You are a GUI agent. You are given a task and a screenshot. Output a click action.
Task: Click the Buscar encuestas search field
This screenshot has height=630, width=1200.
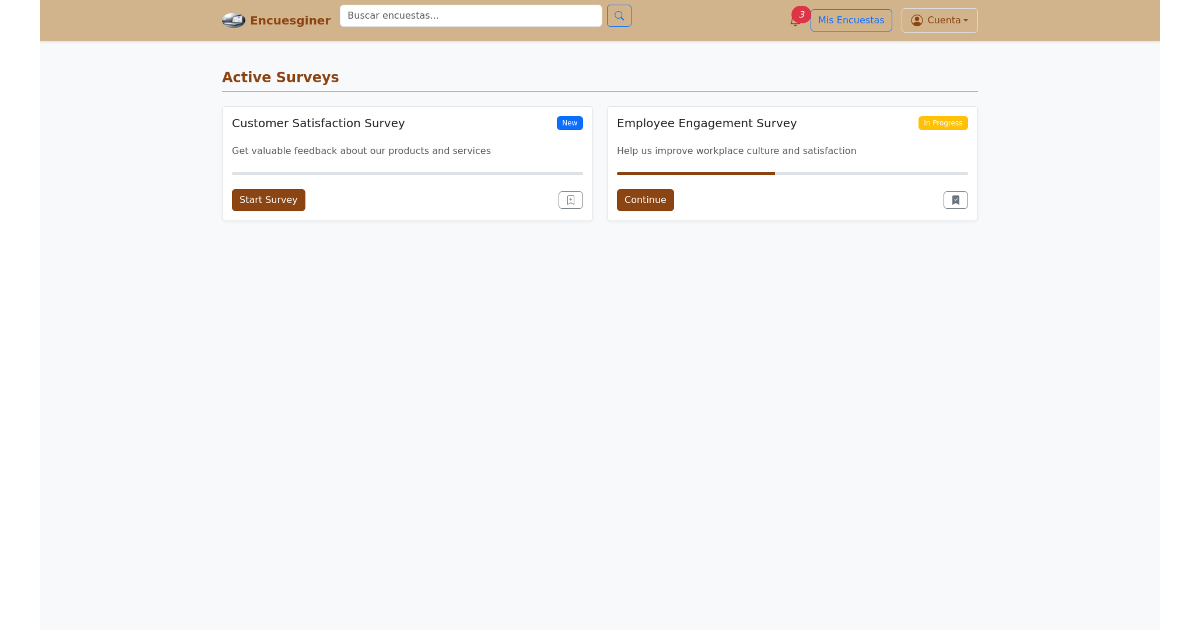tap(470, 15)
